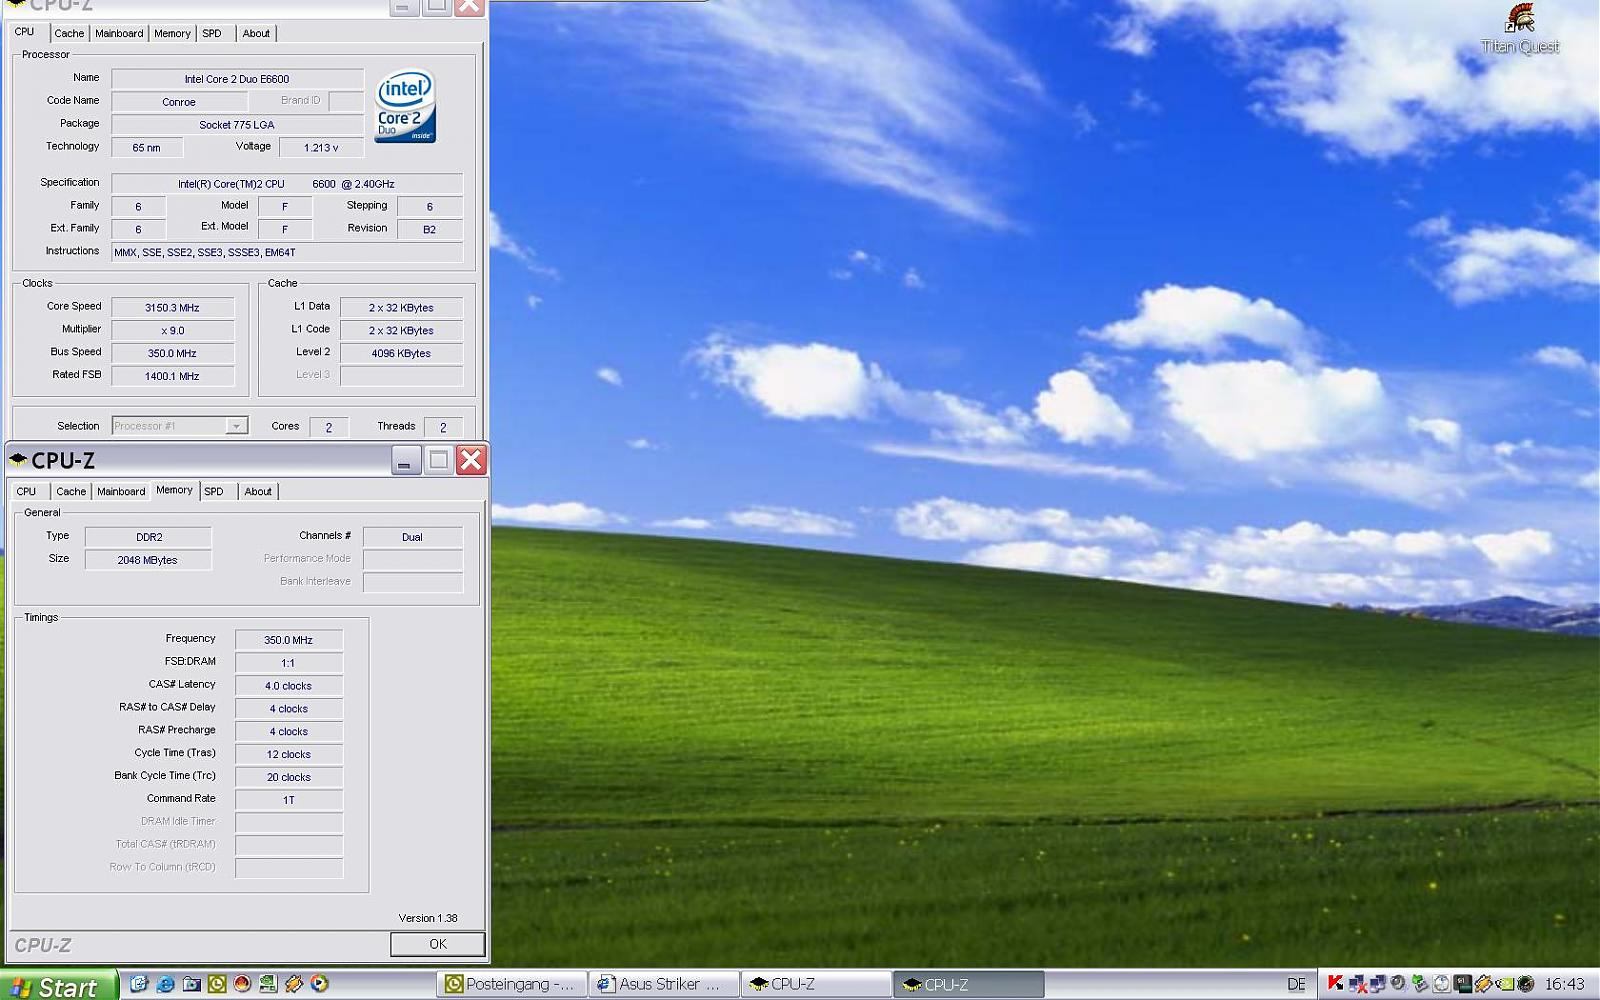The image size is (1600, 1000).
Task: Open the NVIDIA tray icon
Action: [1504, 983]
